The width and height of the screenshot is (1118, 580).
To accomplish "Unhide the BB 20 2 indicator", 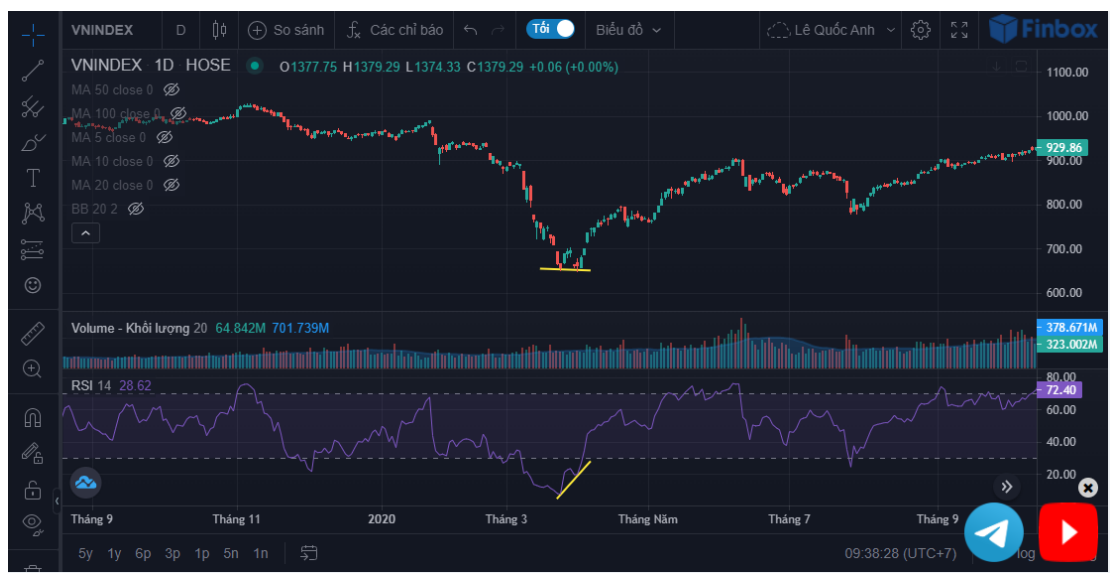I will [136, 208].
